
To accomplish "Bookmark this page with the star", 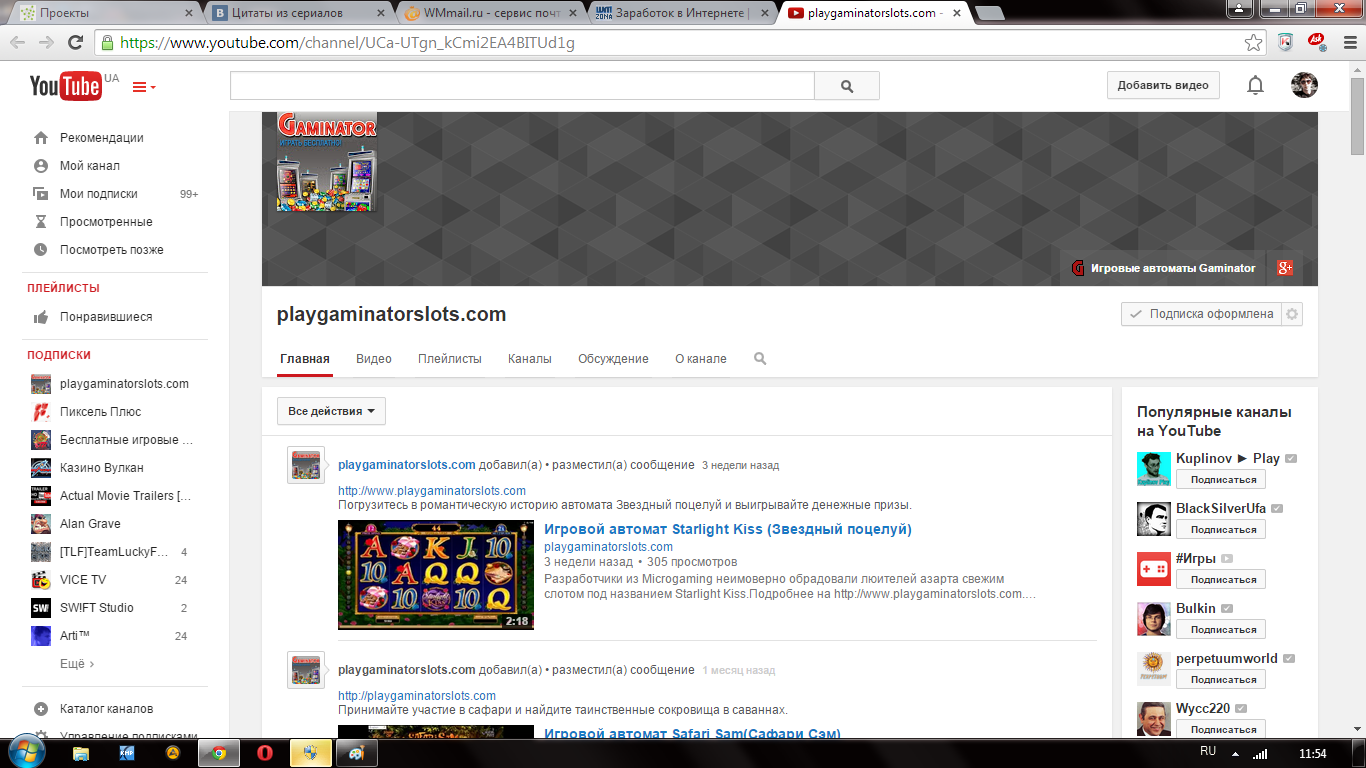I will (x=1254, y=43).
